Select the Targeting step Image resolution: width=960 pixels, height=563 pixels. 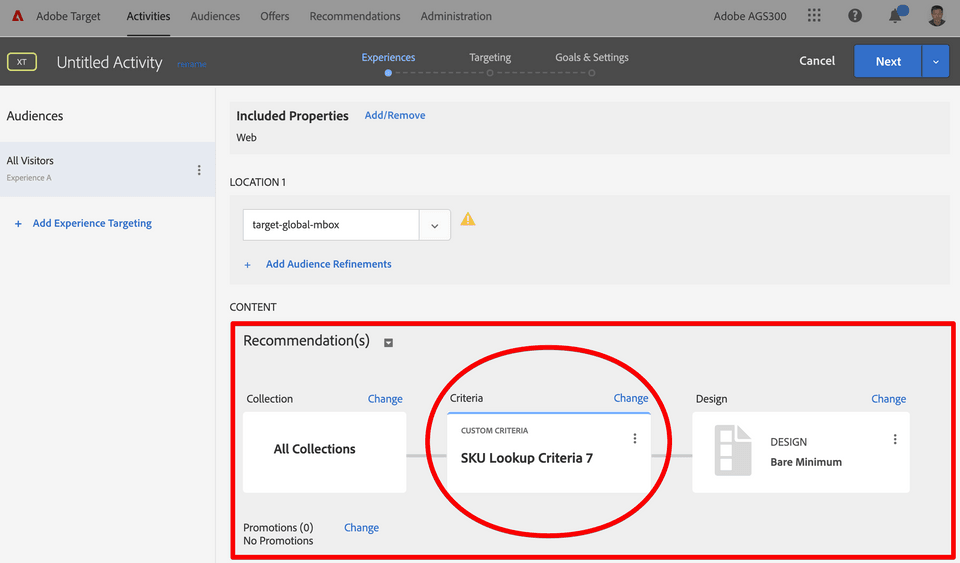click(490, 58)
